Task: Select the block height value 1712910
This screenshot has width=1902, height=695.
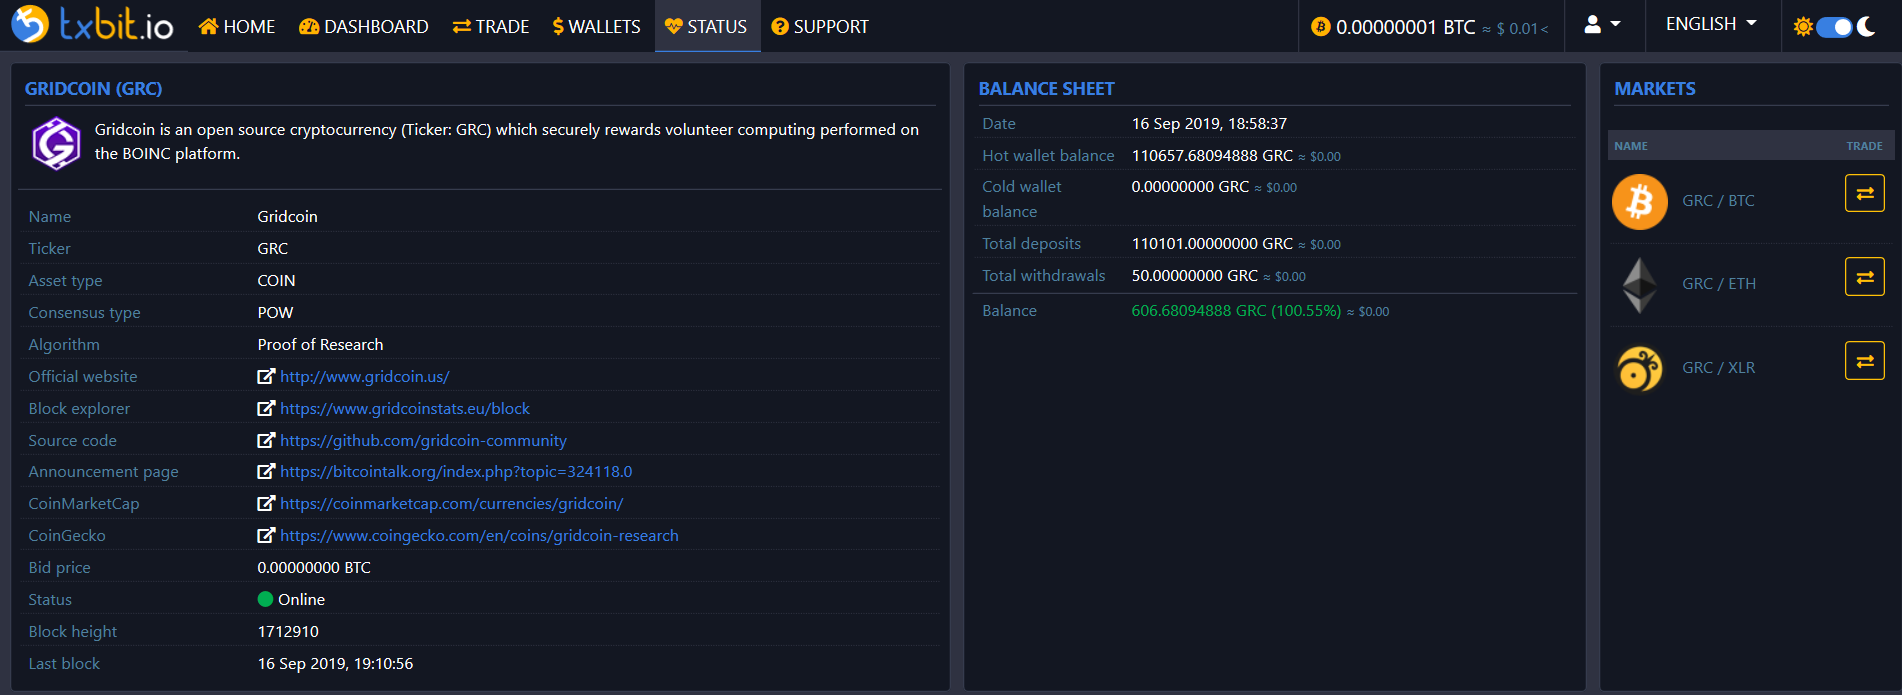Action: (x=288, y=632)
